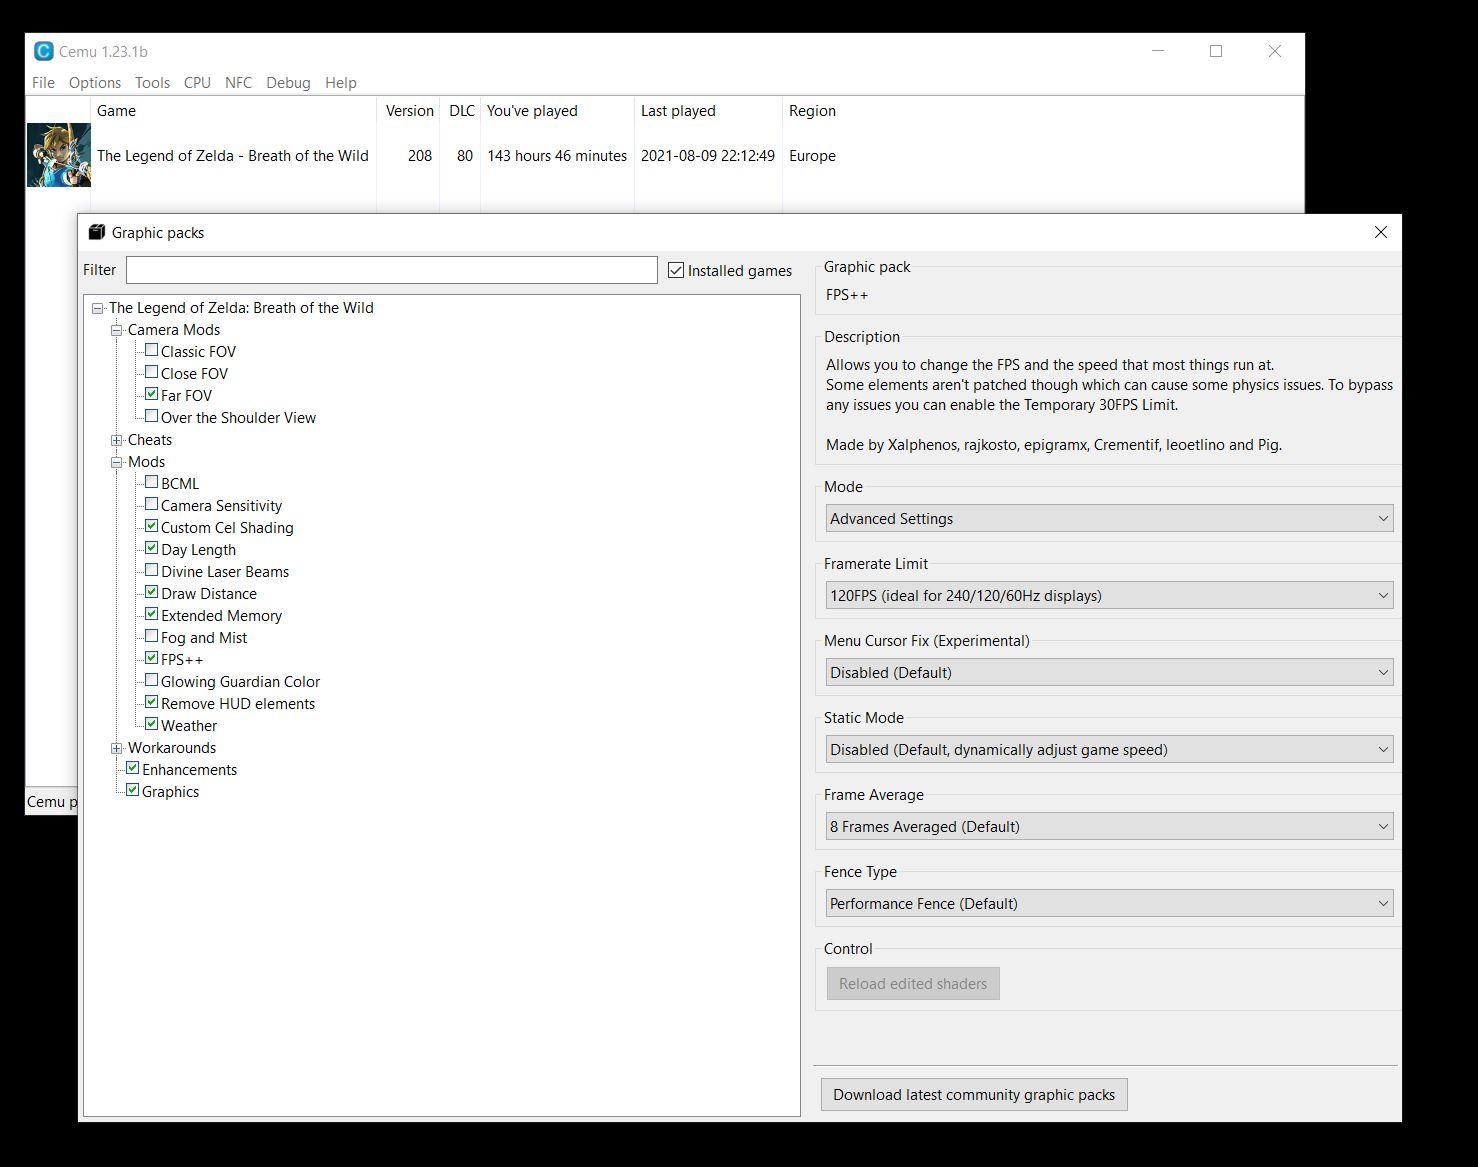Collapse the Camera Mods group
This screenshot has width=1478, height=1167.
pyautogui.click(x=116, y=330)
